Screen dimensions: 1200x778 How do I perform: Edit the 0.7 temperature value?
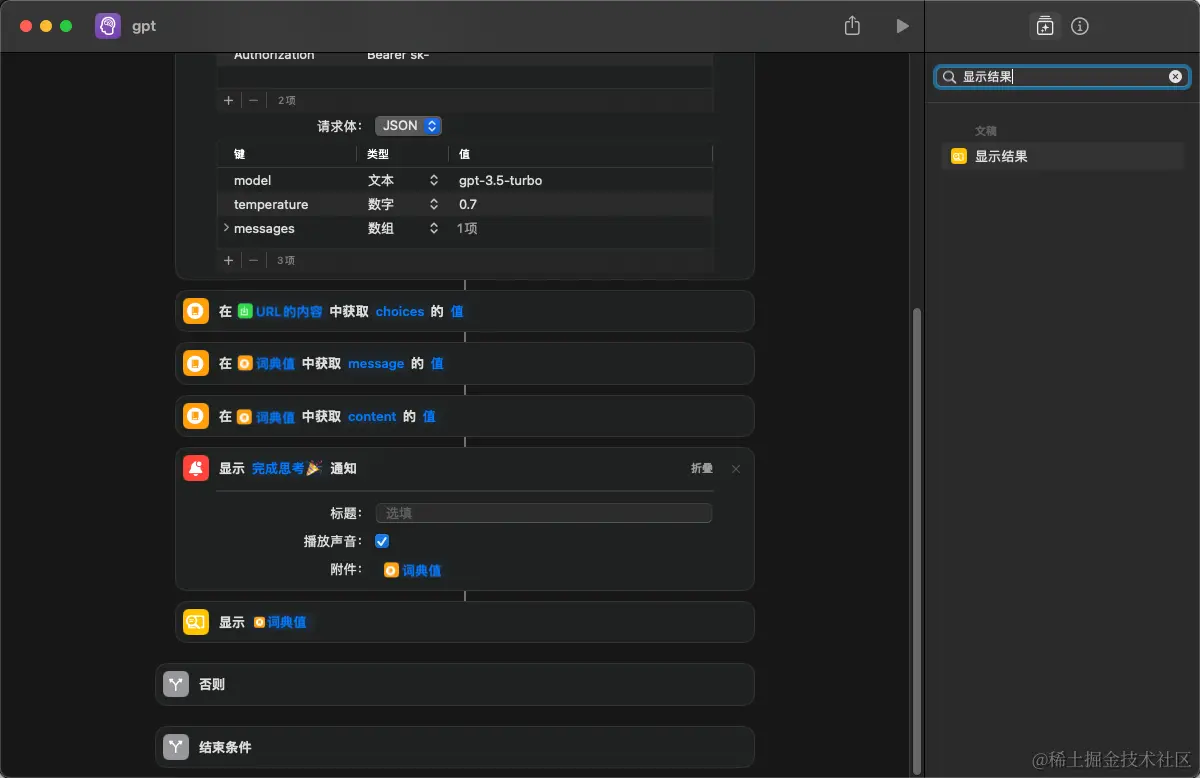(468, 205)
